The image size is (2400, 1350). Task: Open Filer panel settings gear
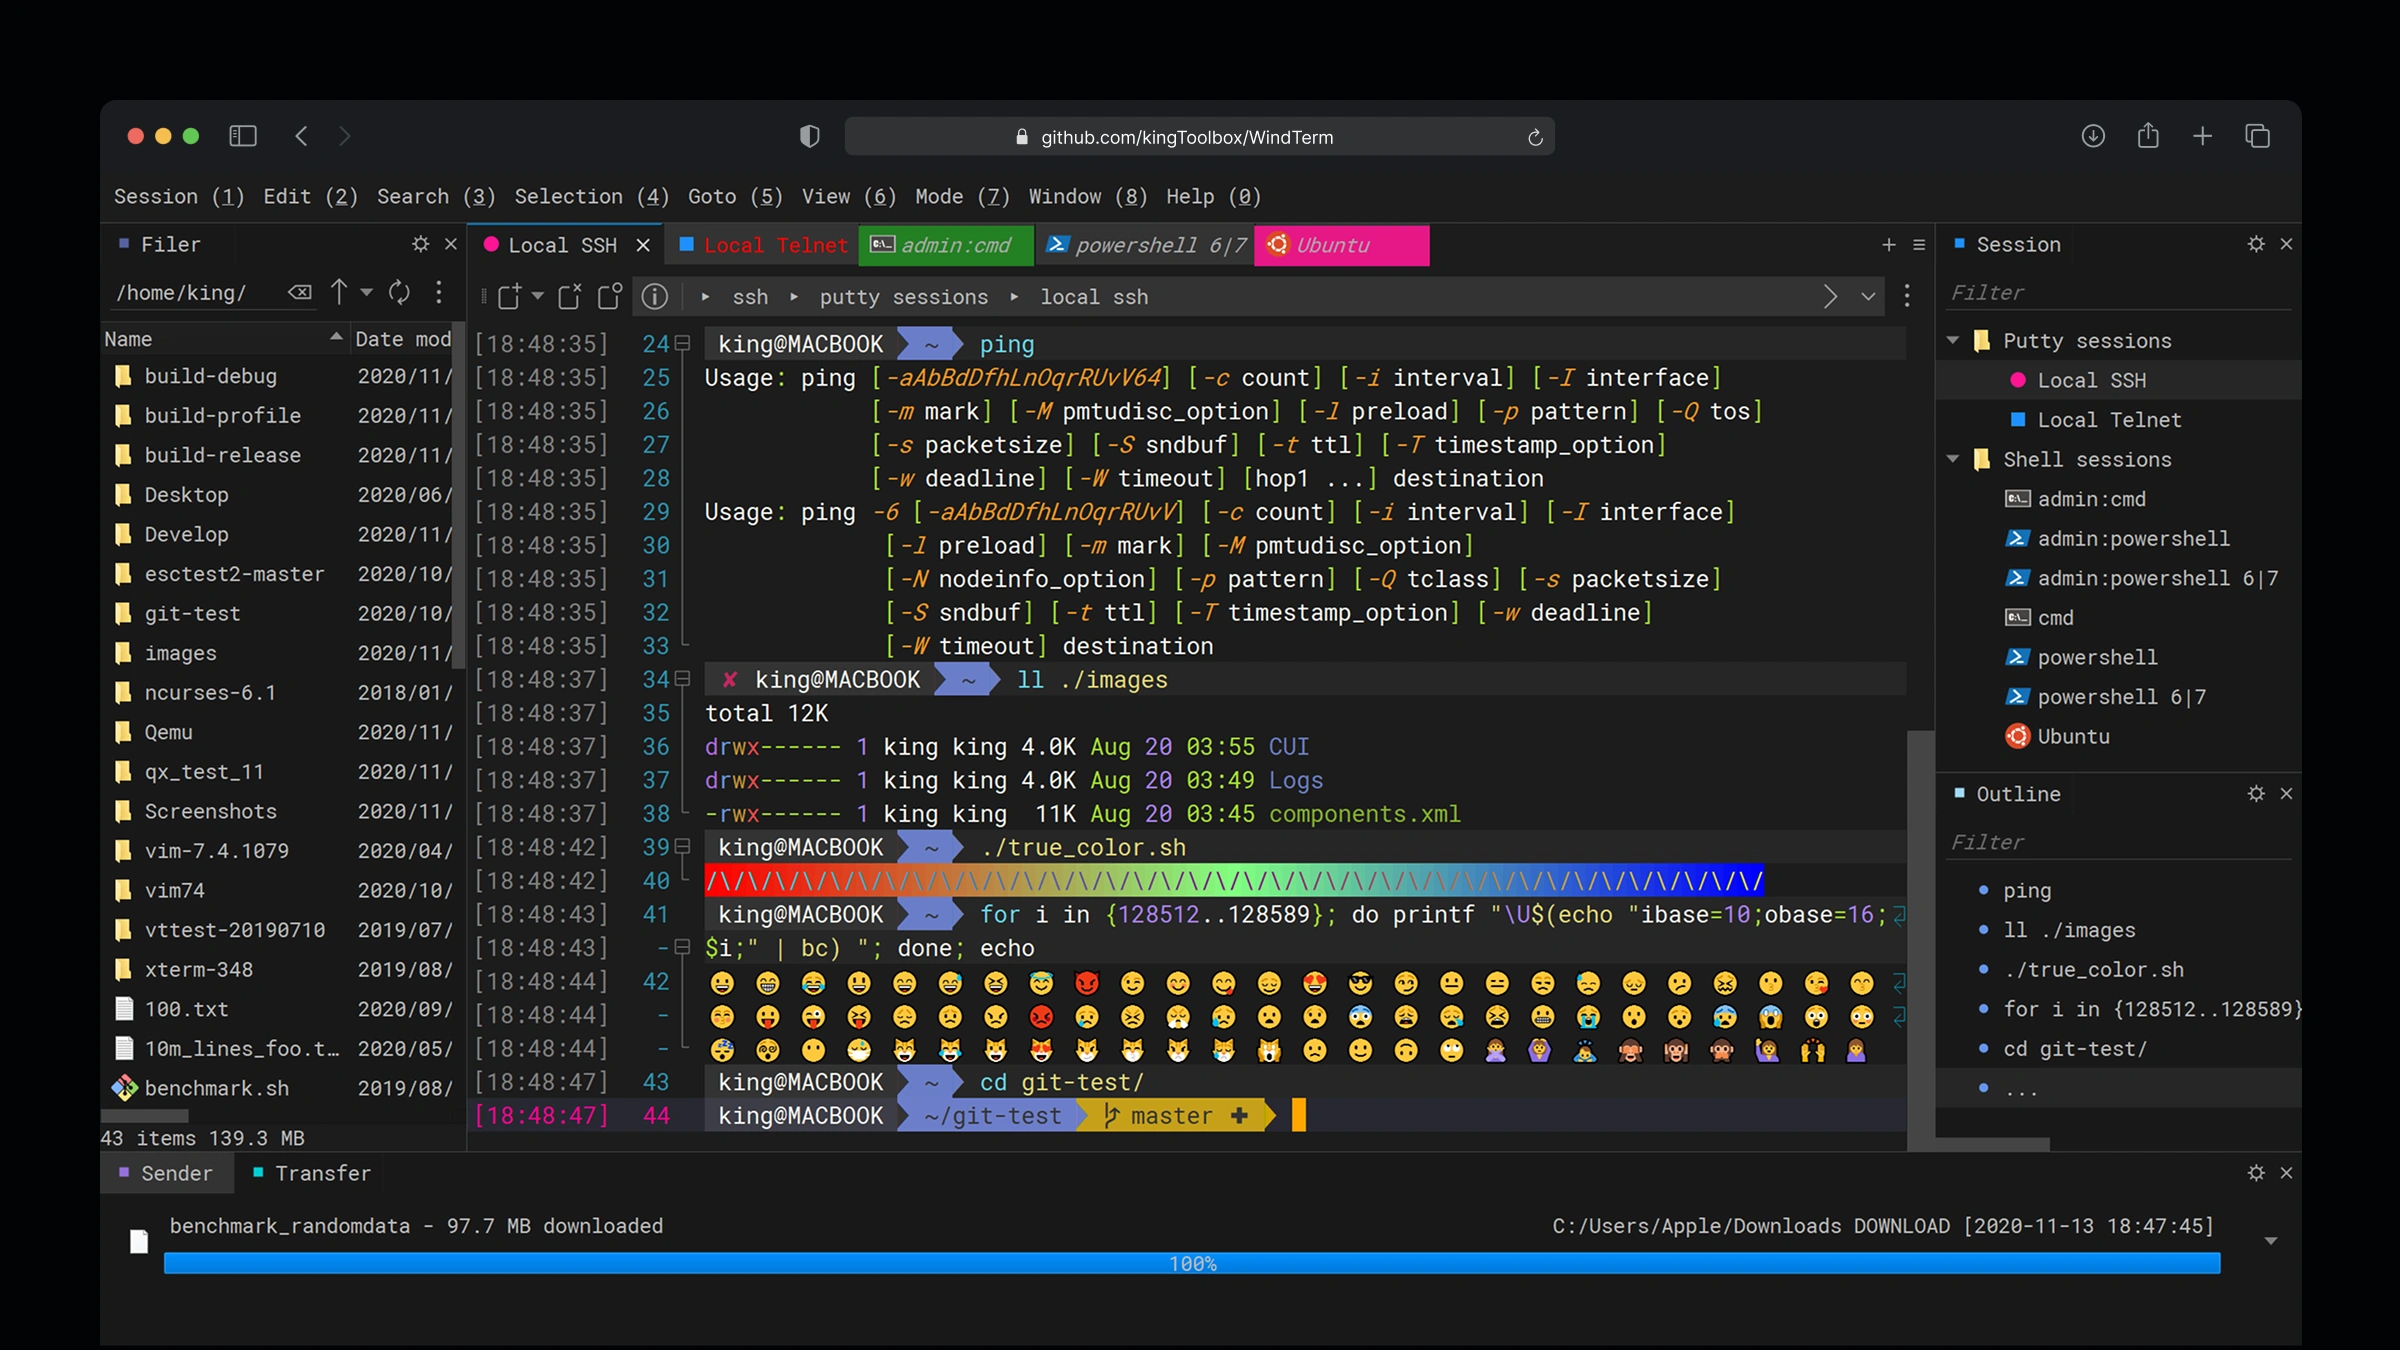(420, 244)
